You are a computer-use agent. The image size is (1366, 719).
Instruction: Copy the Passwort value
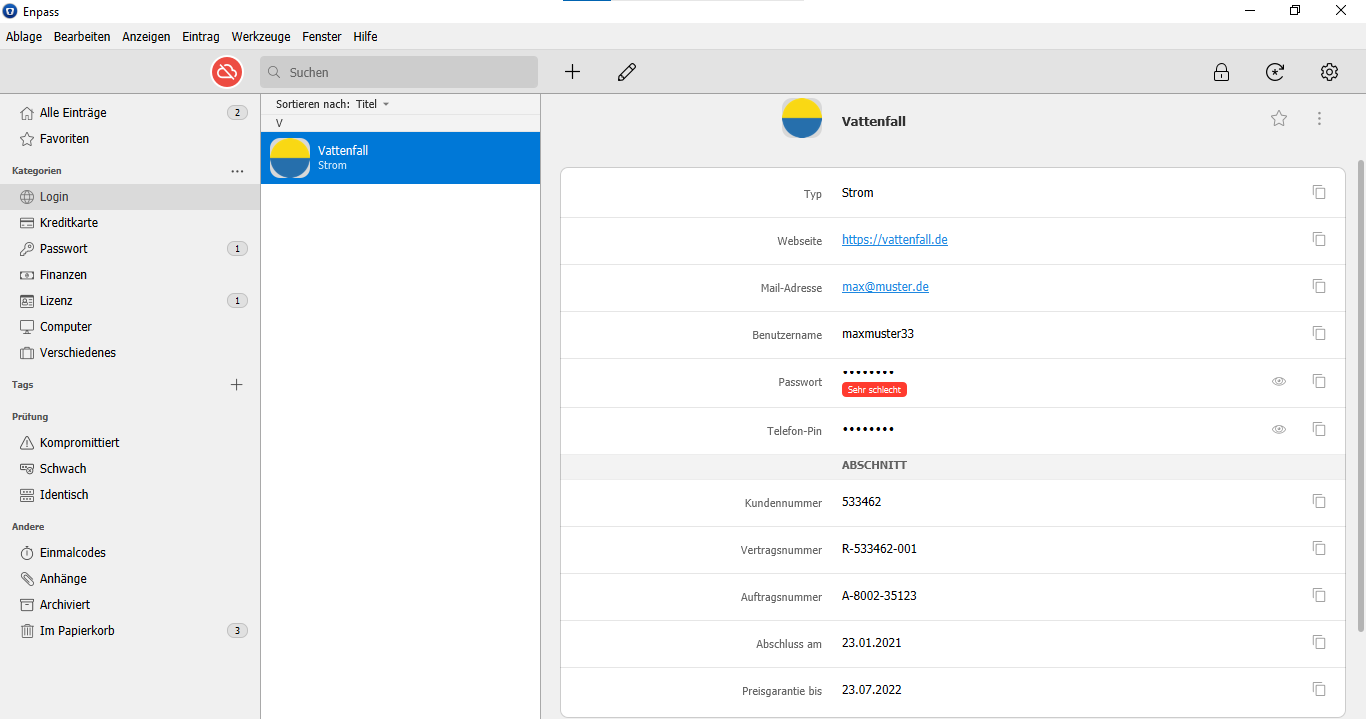coord(1319,381)
